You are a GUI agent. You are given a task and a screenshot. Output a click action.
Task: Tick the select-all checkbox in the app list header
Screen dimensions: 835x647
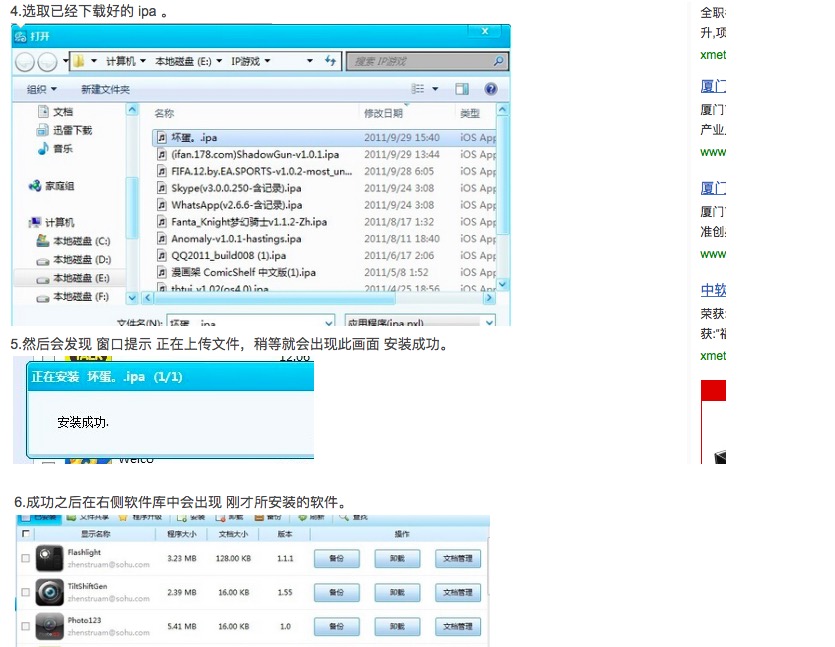25,534
